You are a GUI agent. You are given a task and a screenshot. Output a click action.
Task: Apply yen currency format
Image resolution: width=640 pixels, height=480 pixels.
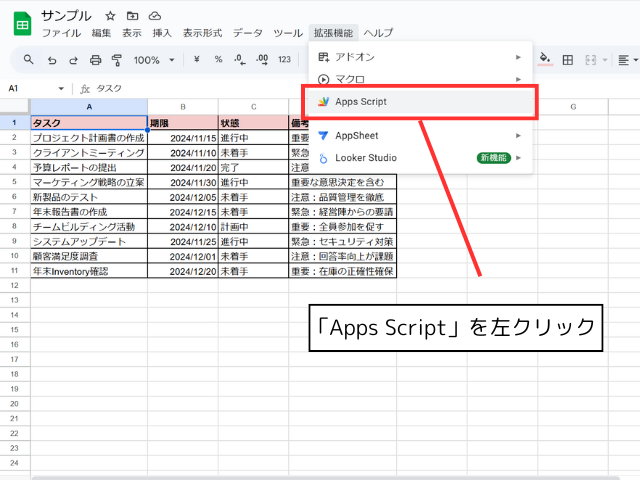pyautogui.click(x=197, y=60)
